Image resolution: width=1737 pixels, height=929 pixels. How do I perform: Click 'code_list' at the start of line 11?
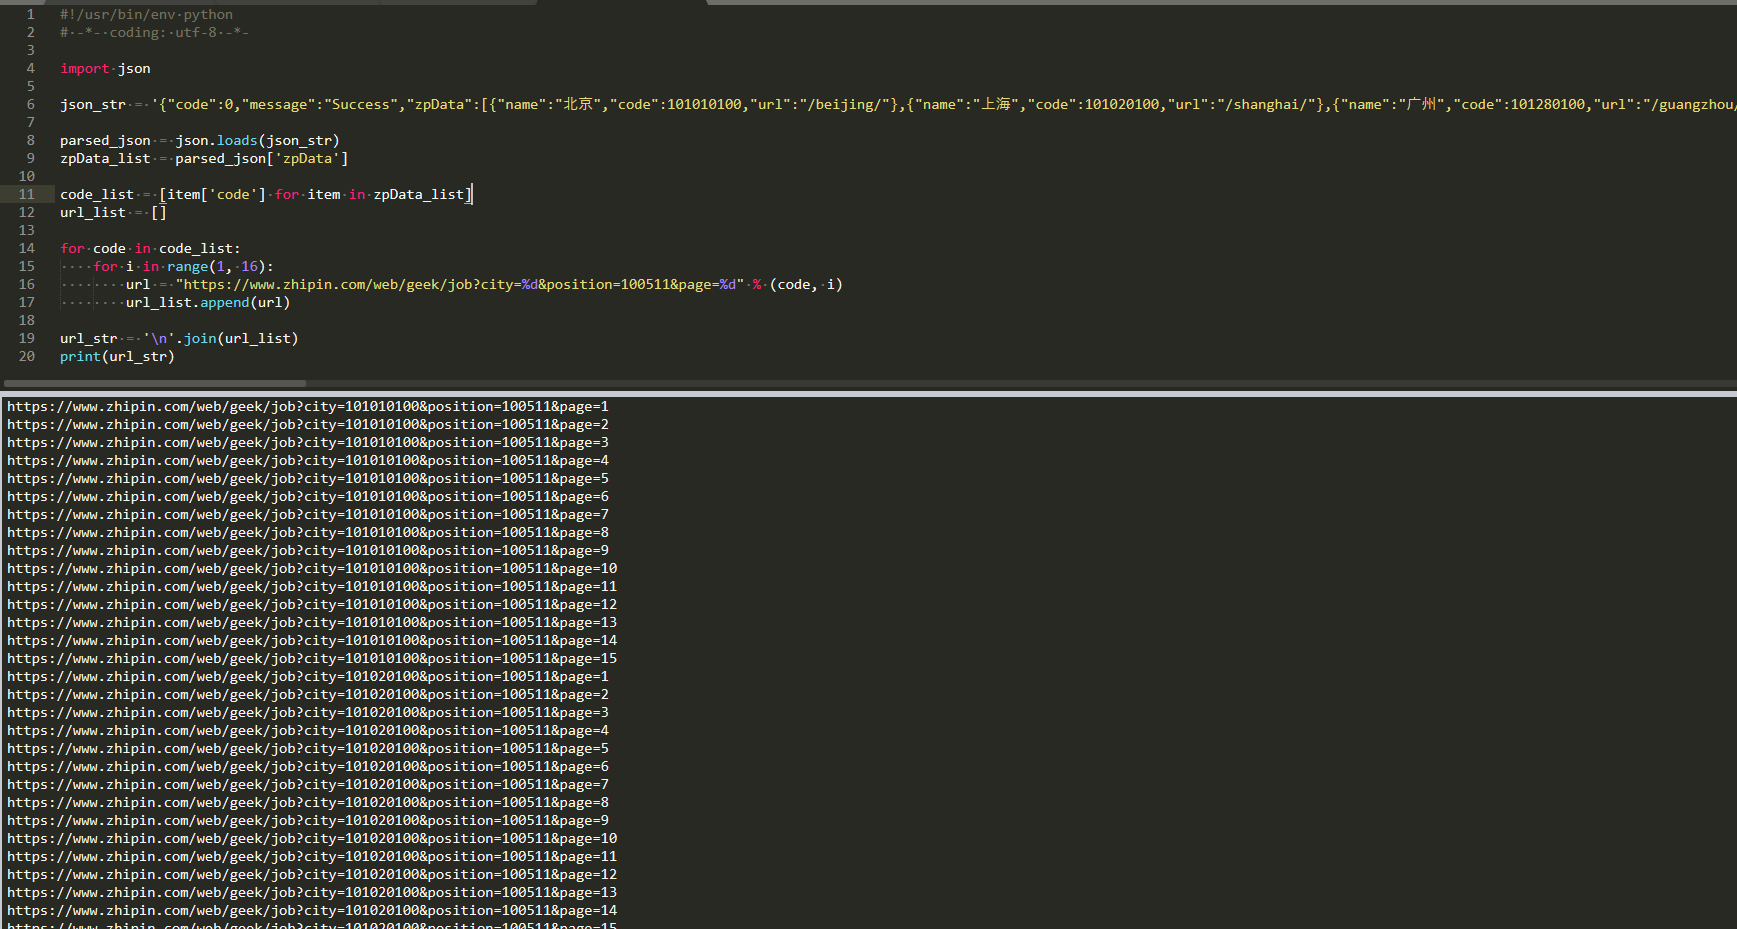[97, 194]
